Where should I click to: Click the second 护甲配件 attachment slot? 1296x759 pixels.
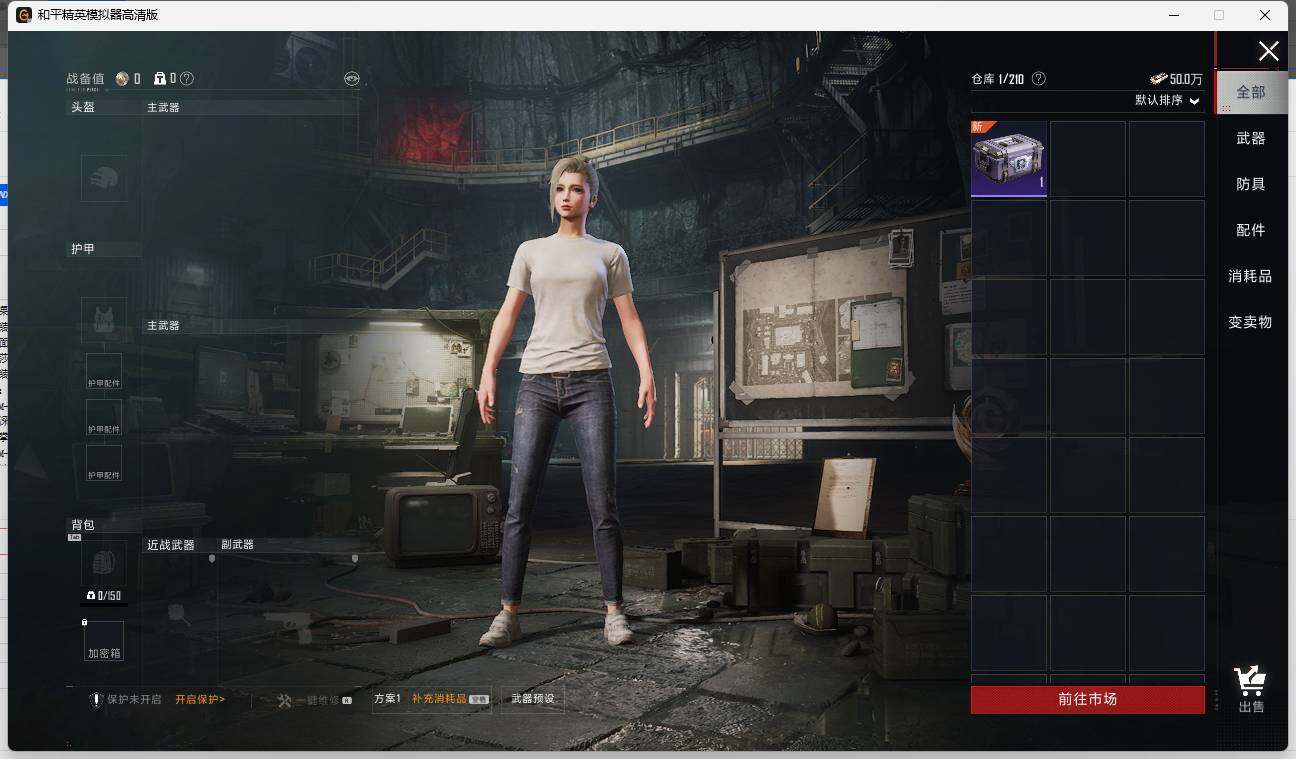pyautogui.click(x=104, y=417)
